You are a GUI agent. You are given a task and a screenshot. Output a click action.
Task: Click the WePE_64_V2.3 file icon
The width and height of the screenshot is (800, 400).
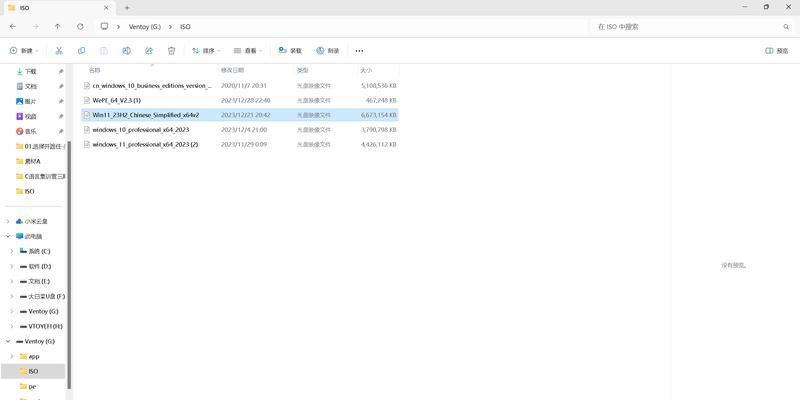(x=87, y=101)
